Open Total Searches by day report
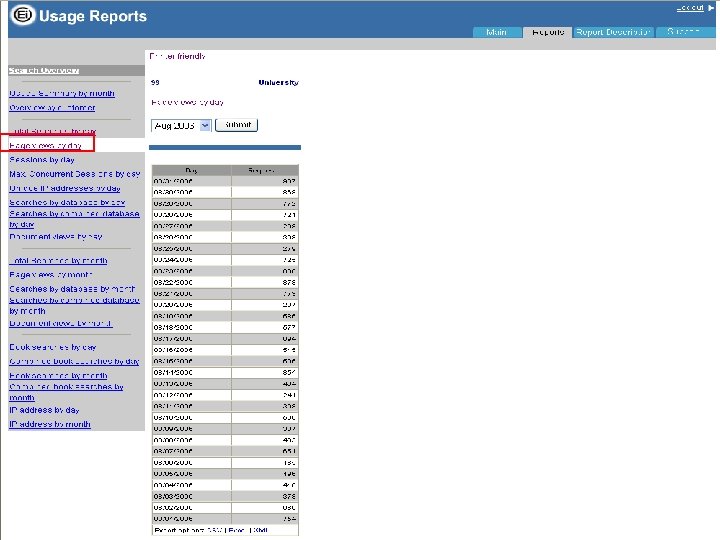The image size is (720, 540). pyautogui.click(x=53, y=131)
